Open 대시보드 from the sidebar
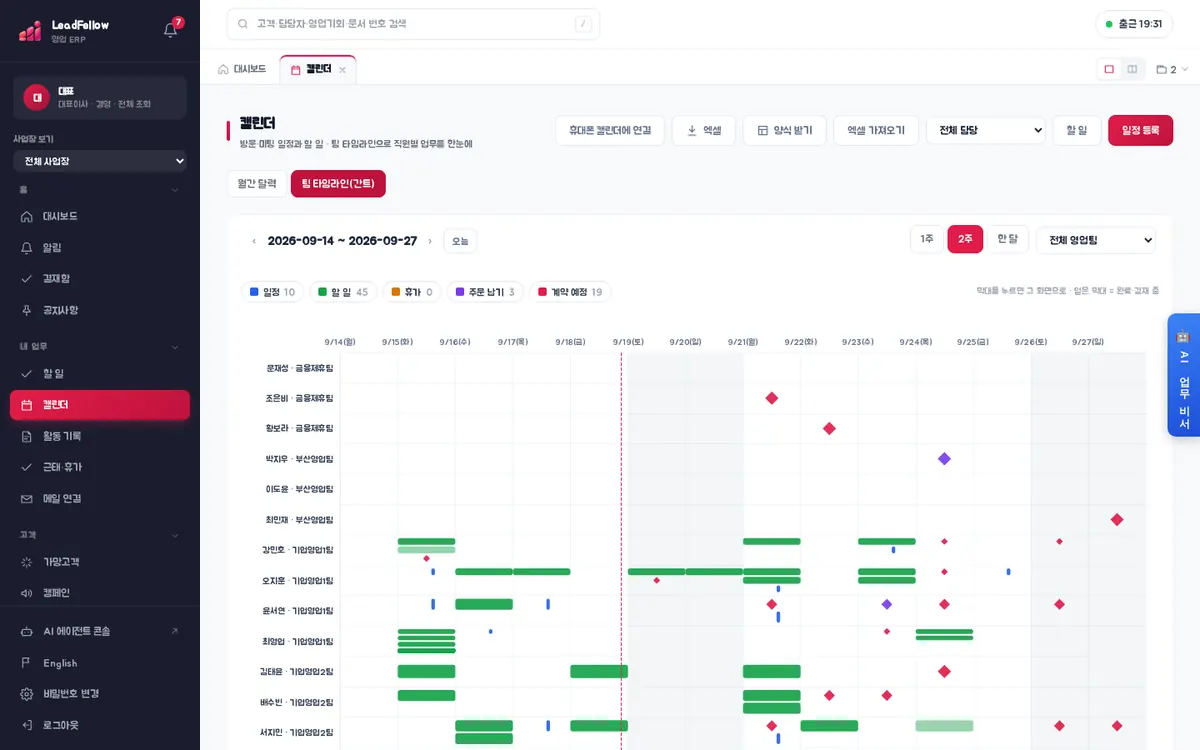Image resolution: width=1200 pixels, height=750 pixels. tap(100, 216)
